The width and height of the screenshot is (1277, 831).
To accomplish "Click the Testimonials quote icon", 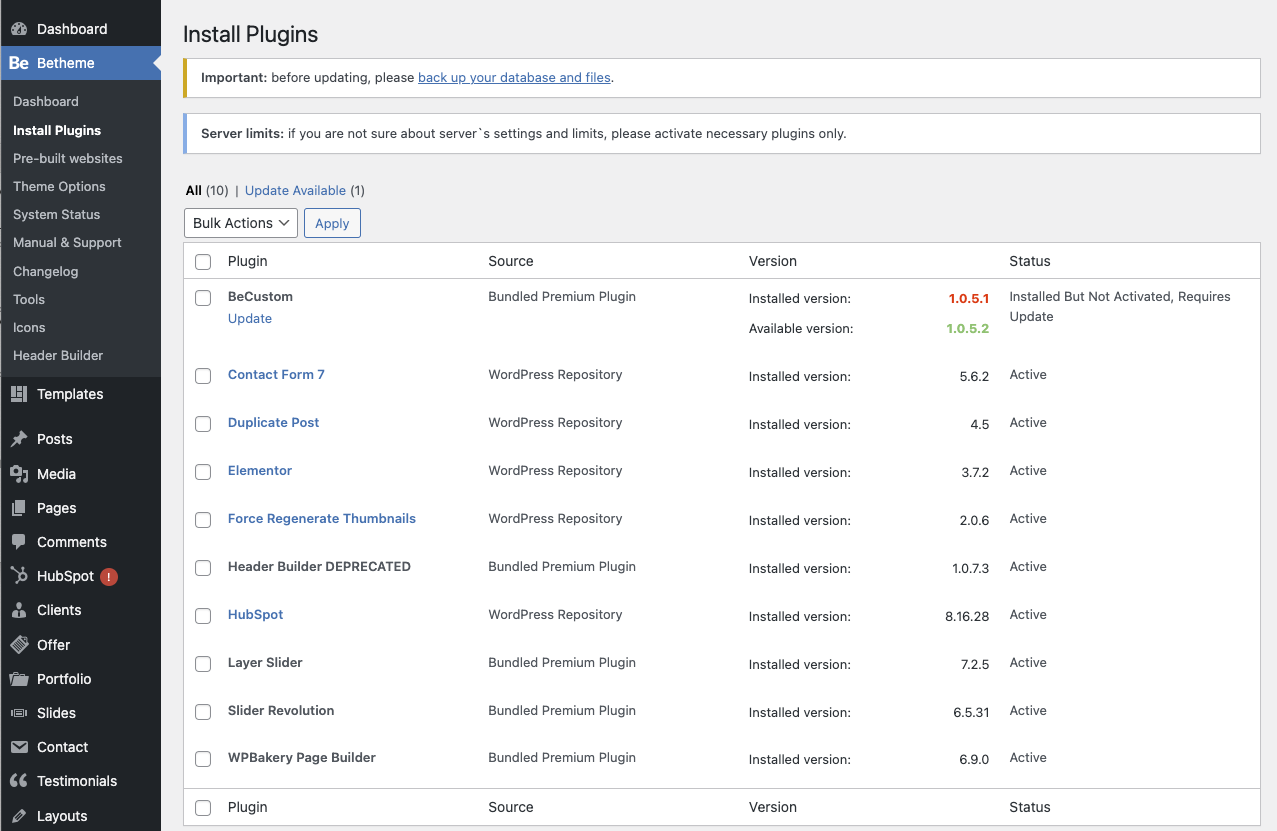I will coord(19,781).
